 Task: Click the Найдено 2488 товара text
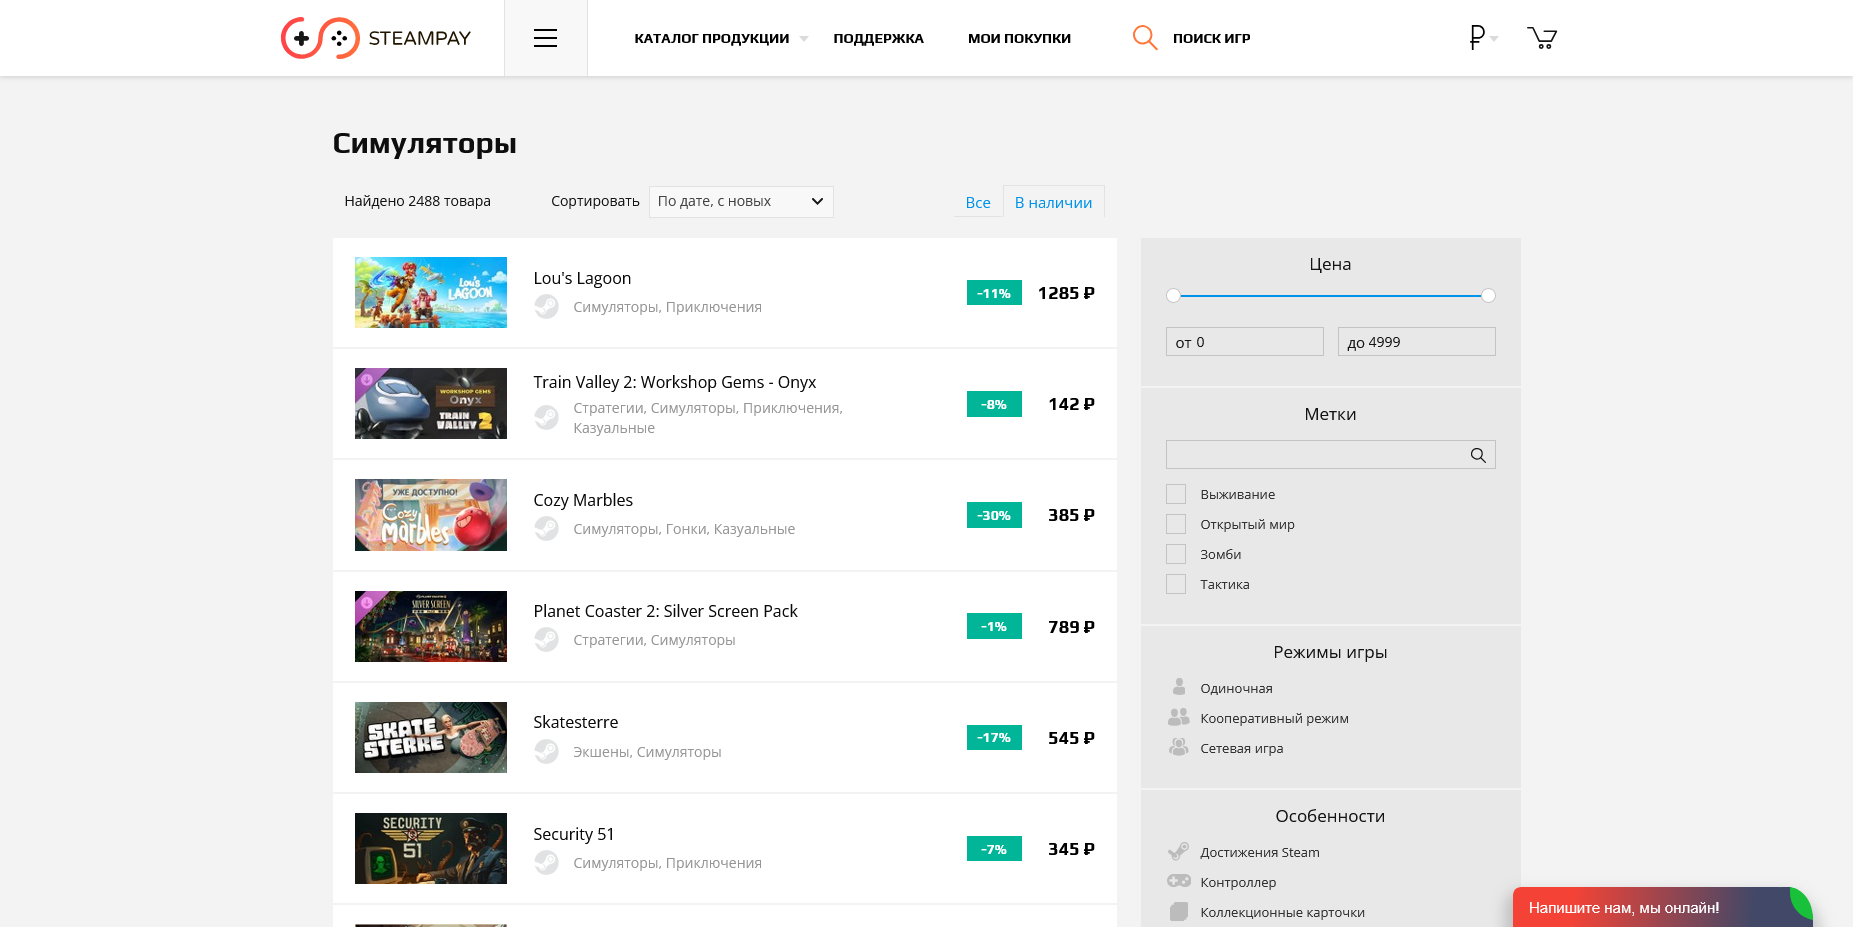(x=417, y=201)
